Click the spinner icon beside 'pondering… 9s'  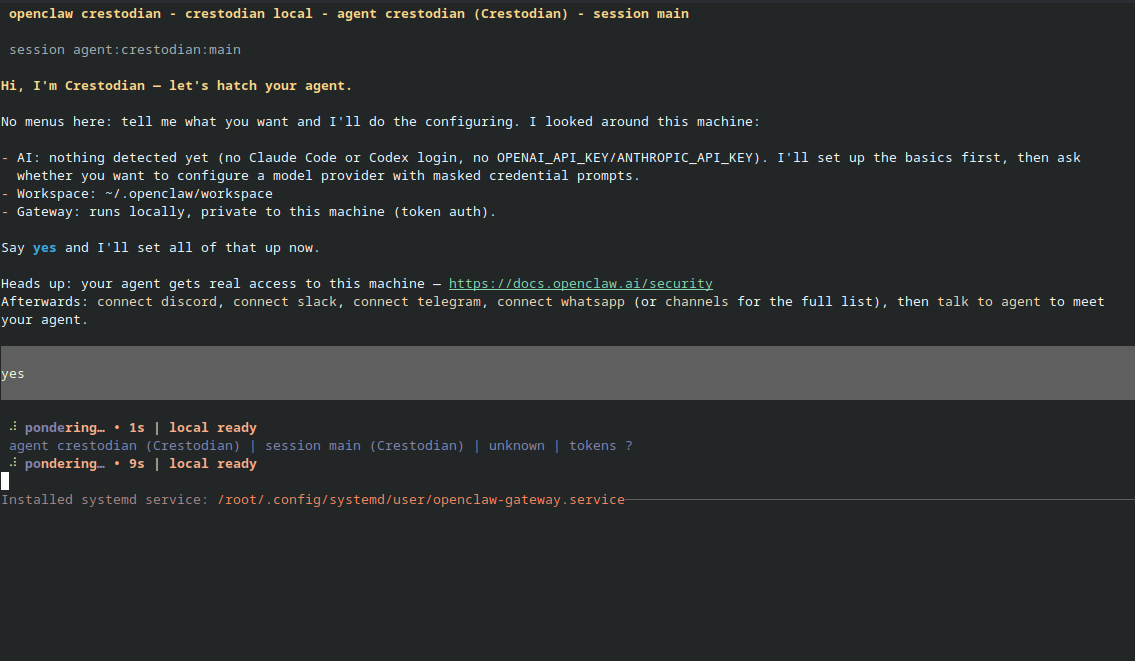[13, 463]
